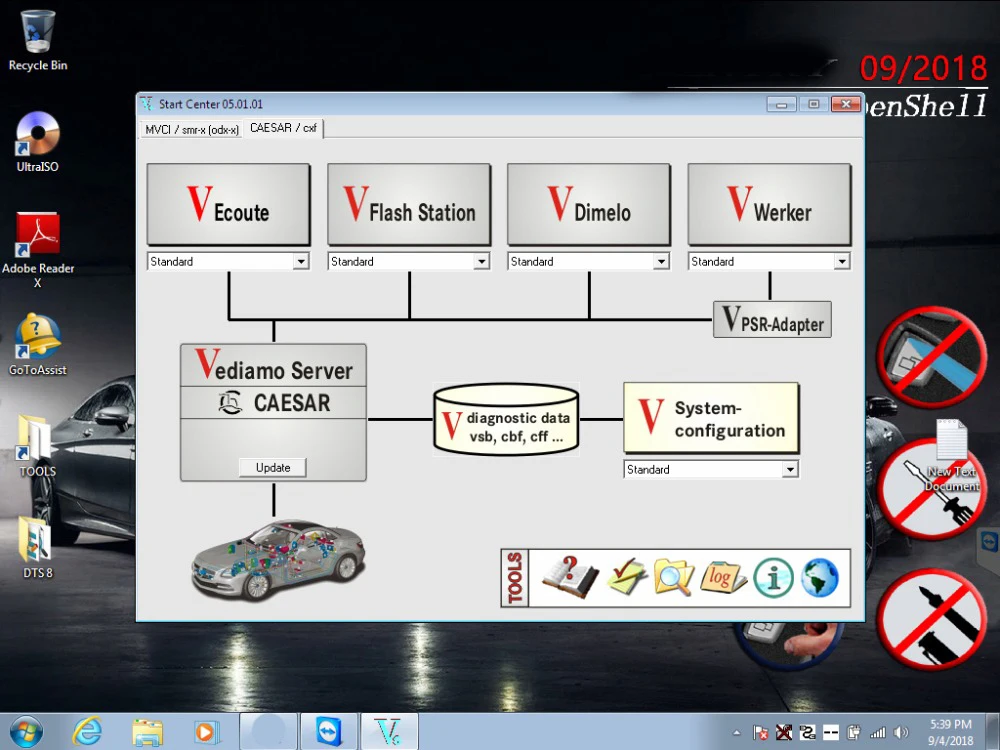Open the network signal tray icon

[x=878, y=733]
